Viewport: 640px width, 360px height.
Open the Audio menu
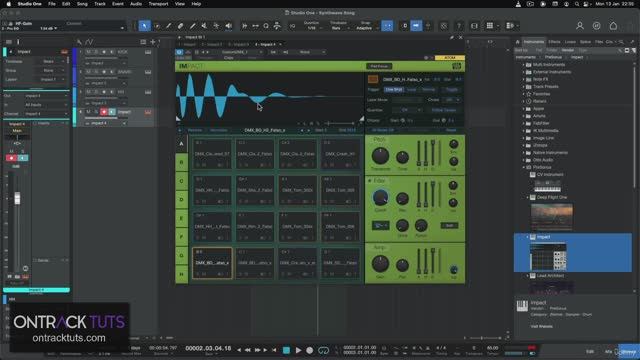(x=136, y=4)
